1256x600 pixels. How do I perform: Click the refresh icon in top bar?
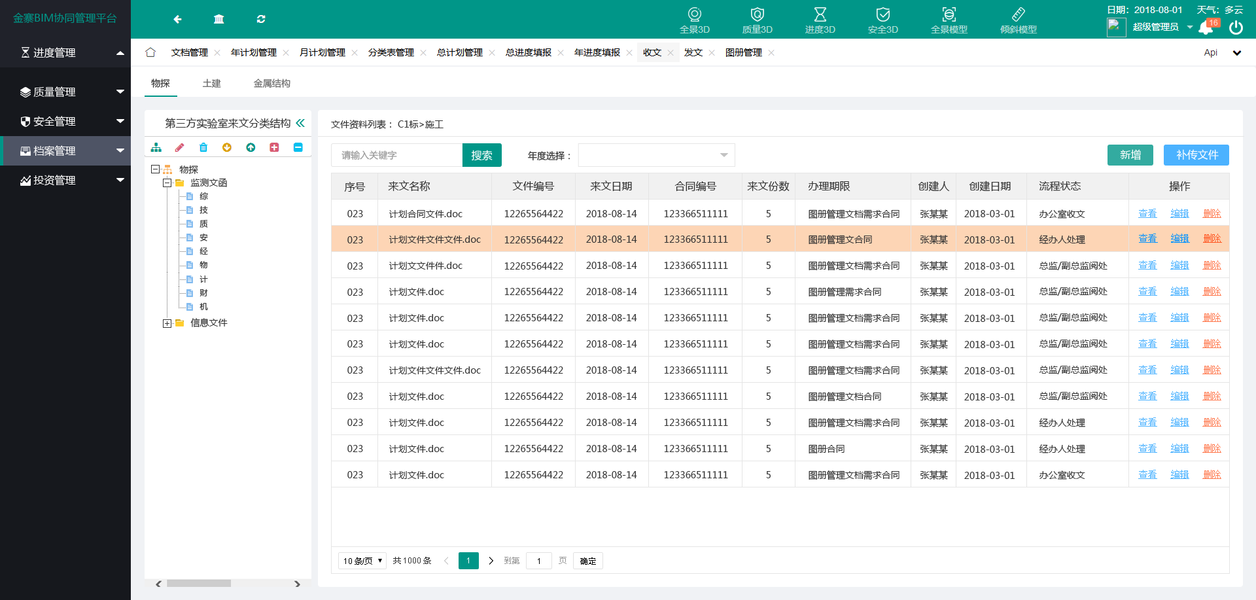click(x=261, y=19)
